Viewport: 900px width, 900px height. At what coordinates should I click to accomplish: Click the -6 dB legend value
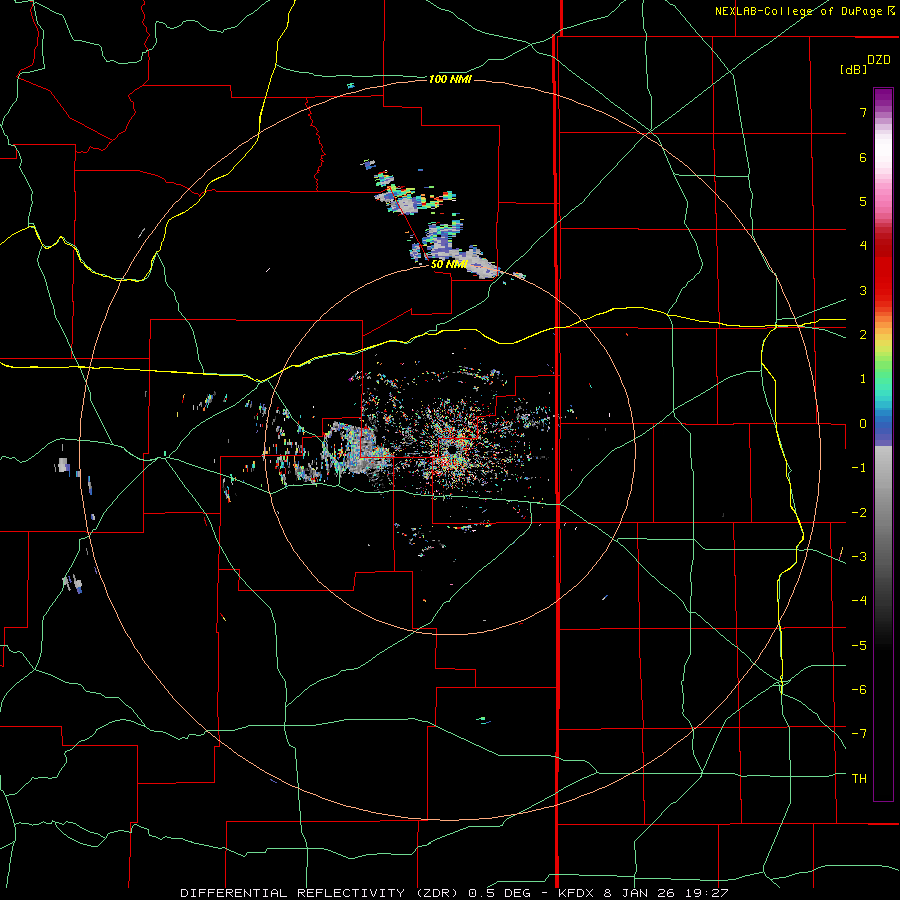pos(859,690)
